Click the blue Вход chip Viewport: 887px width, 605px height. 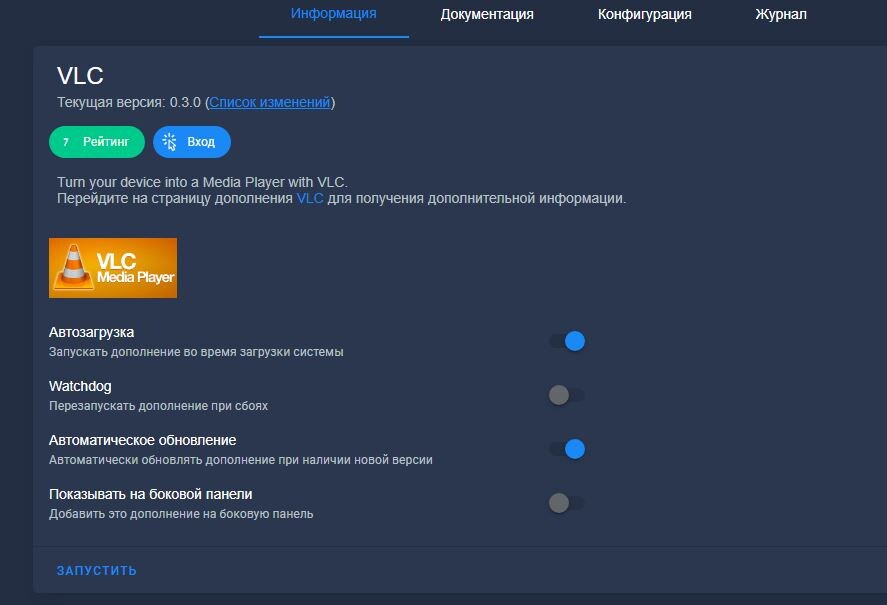192,142
